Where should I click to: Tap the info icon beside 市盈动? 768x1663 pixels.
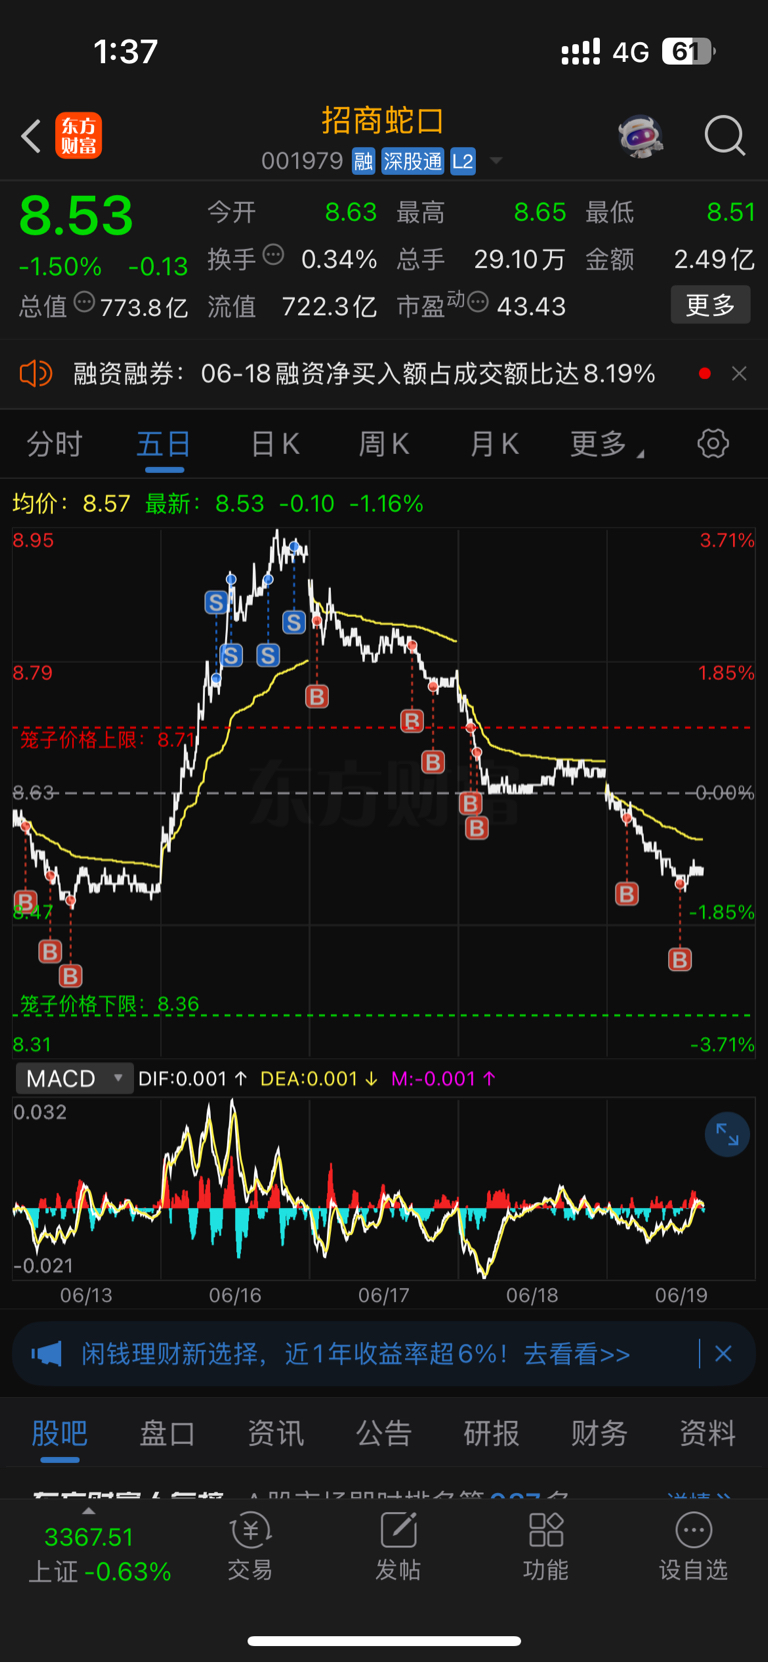pos(478,301)
